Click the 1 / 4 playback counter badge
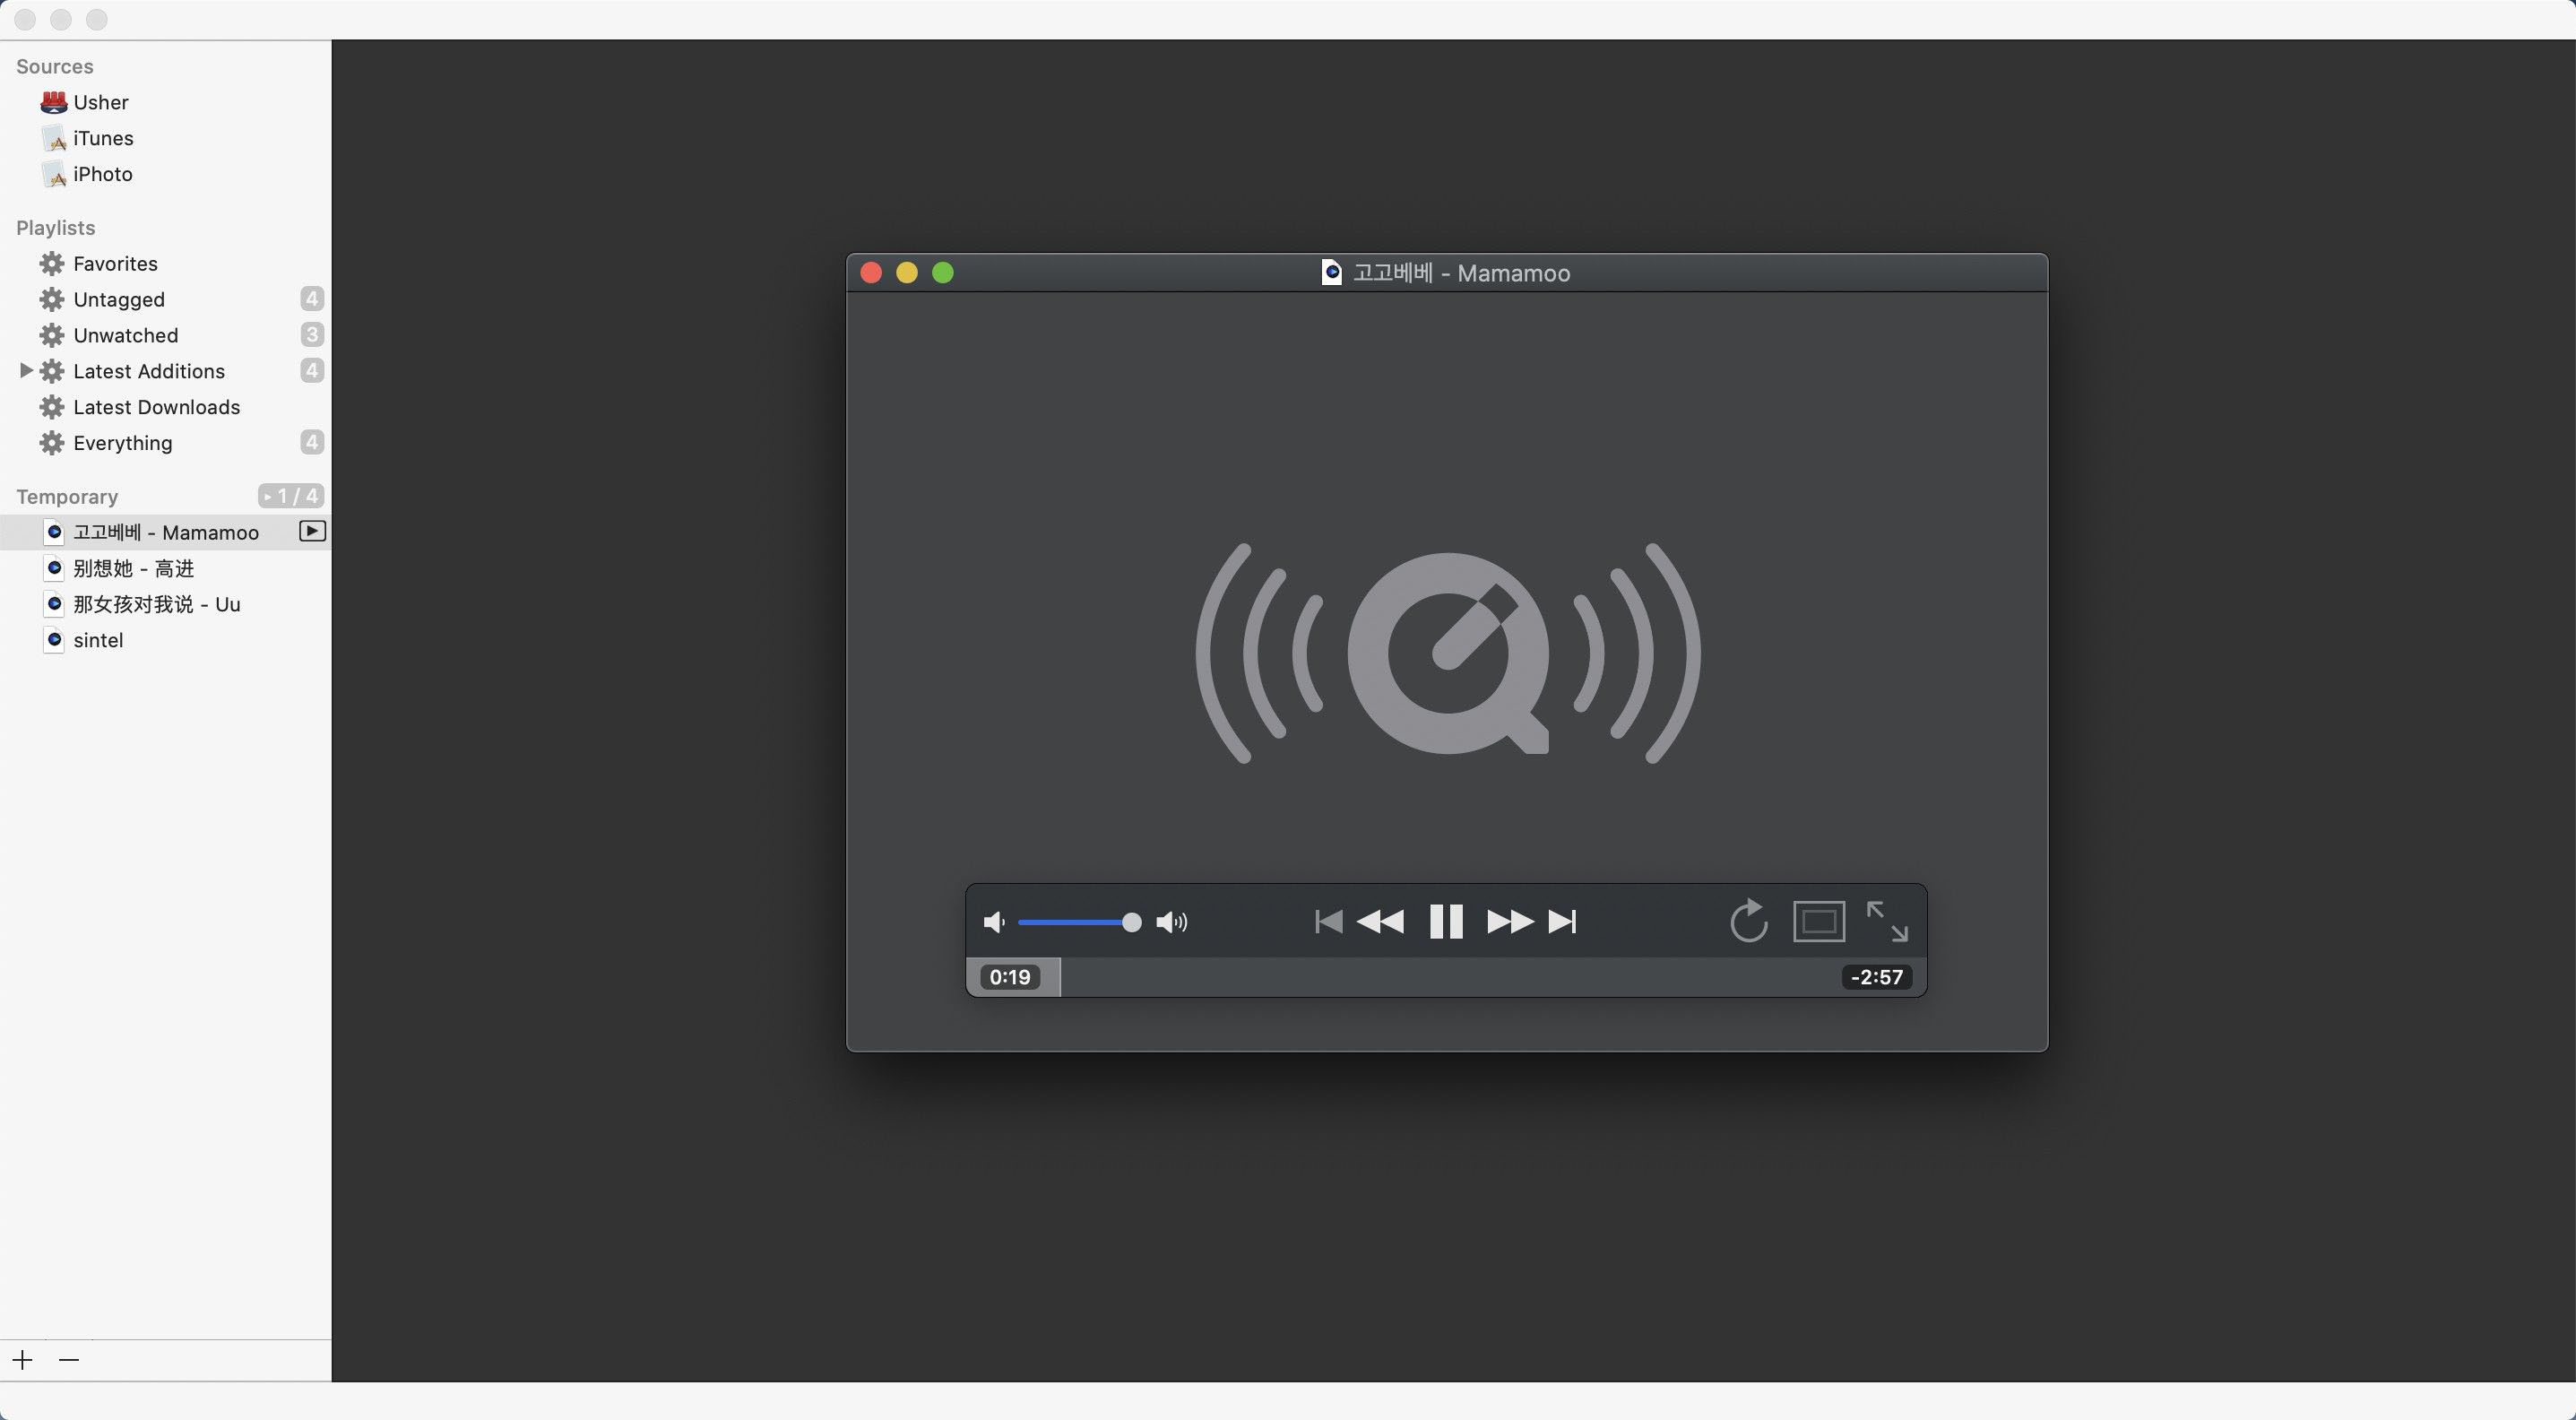This screenshot has height=1420, width=2576. point(291,496)
